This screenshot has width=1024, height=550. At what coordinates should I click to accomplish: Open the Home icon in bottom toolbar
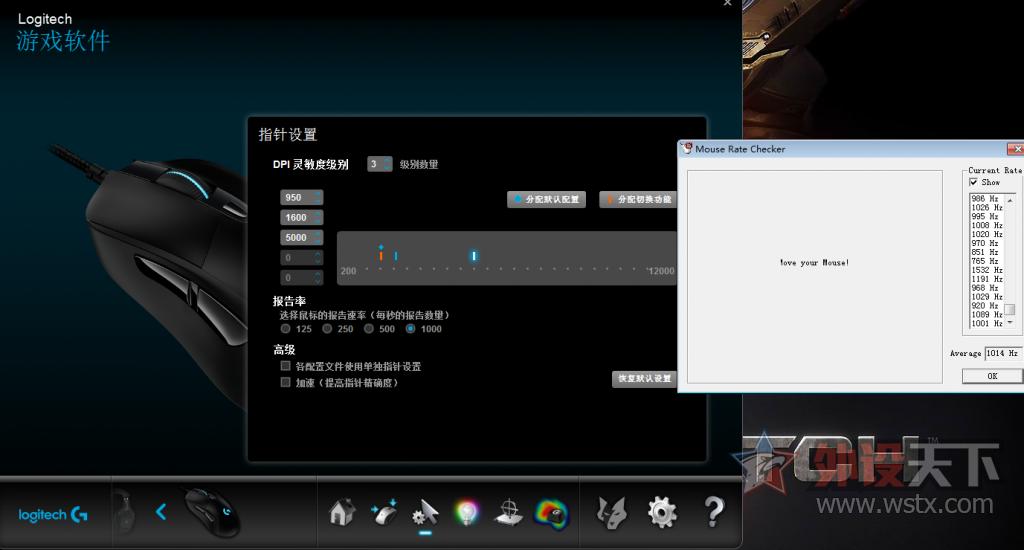pyautogui.click(x=342, y=513)
